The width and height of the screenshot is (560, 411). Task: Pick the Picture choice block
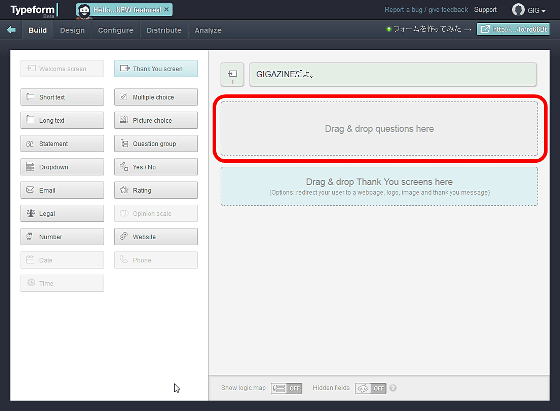click(156, 120)
